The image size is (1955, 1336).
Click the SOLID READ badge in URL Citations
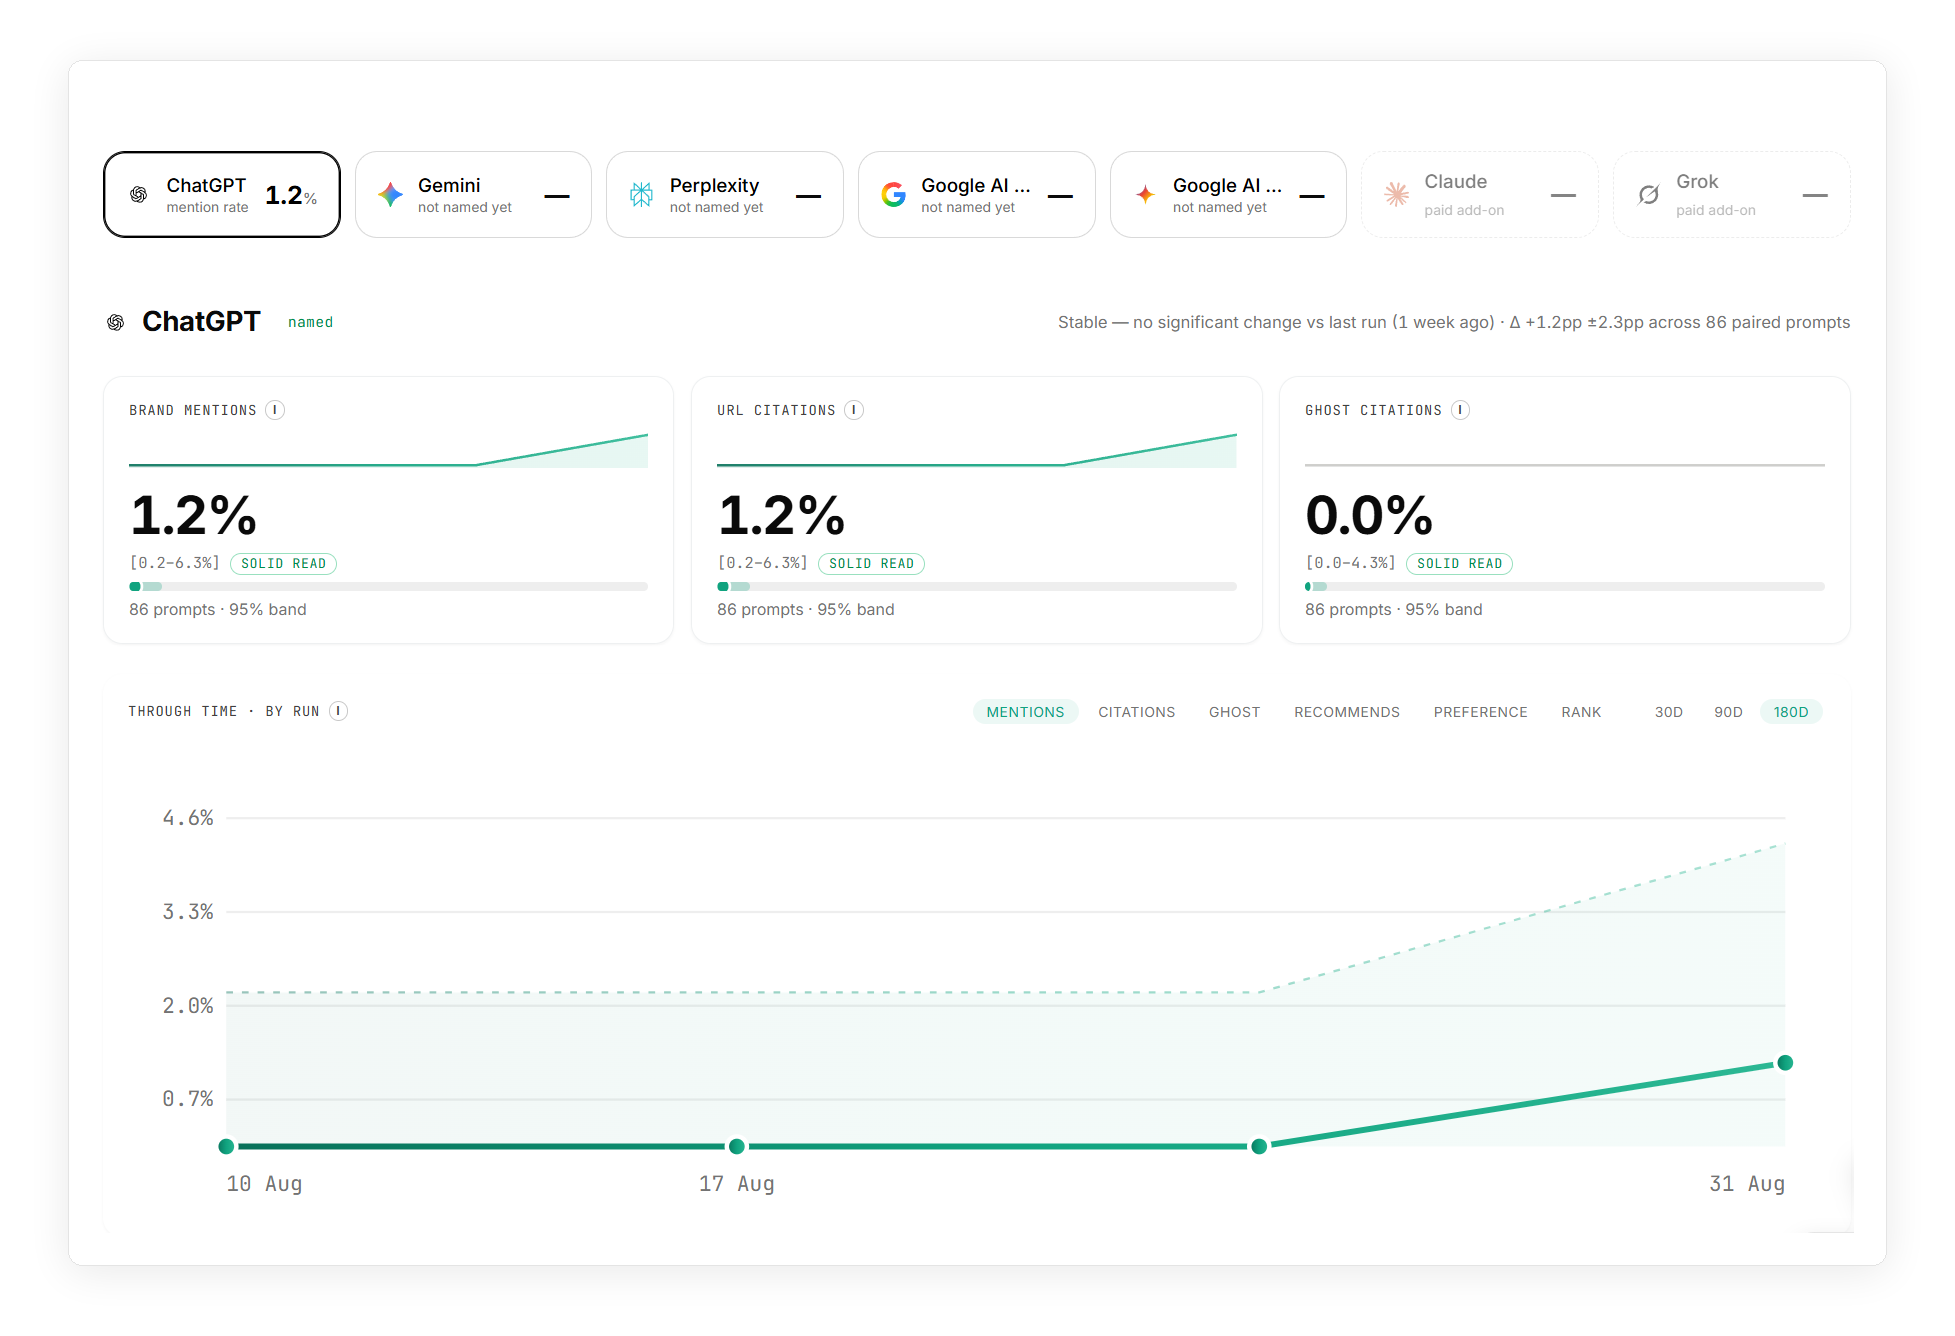[x=872, y=564]
